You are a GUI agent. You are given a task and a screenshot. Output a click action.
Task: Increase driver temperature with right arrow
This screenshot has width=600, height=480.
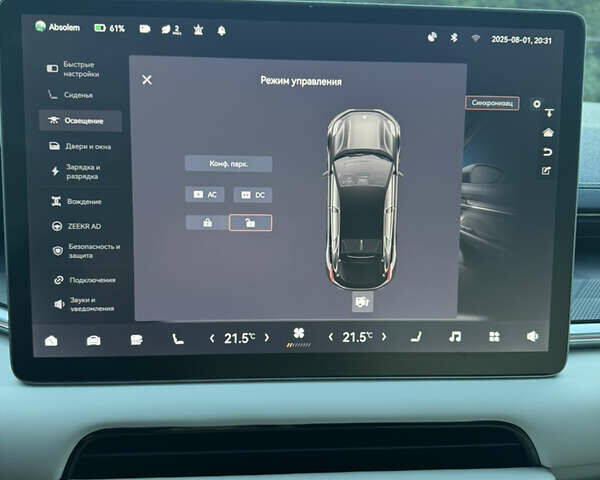click(266, 338)
